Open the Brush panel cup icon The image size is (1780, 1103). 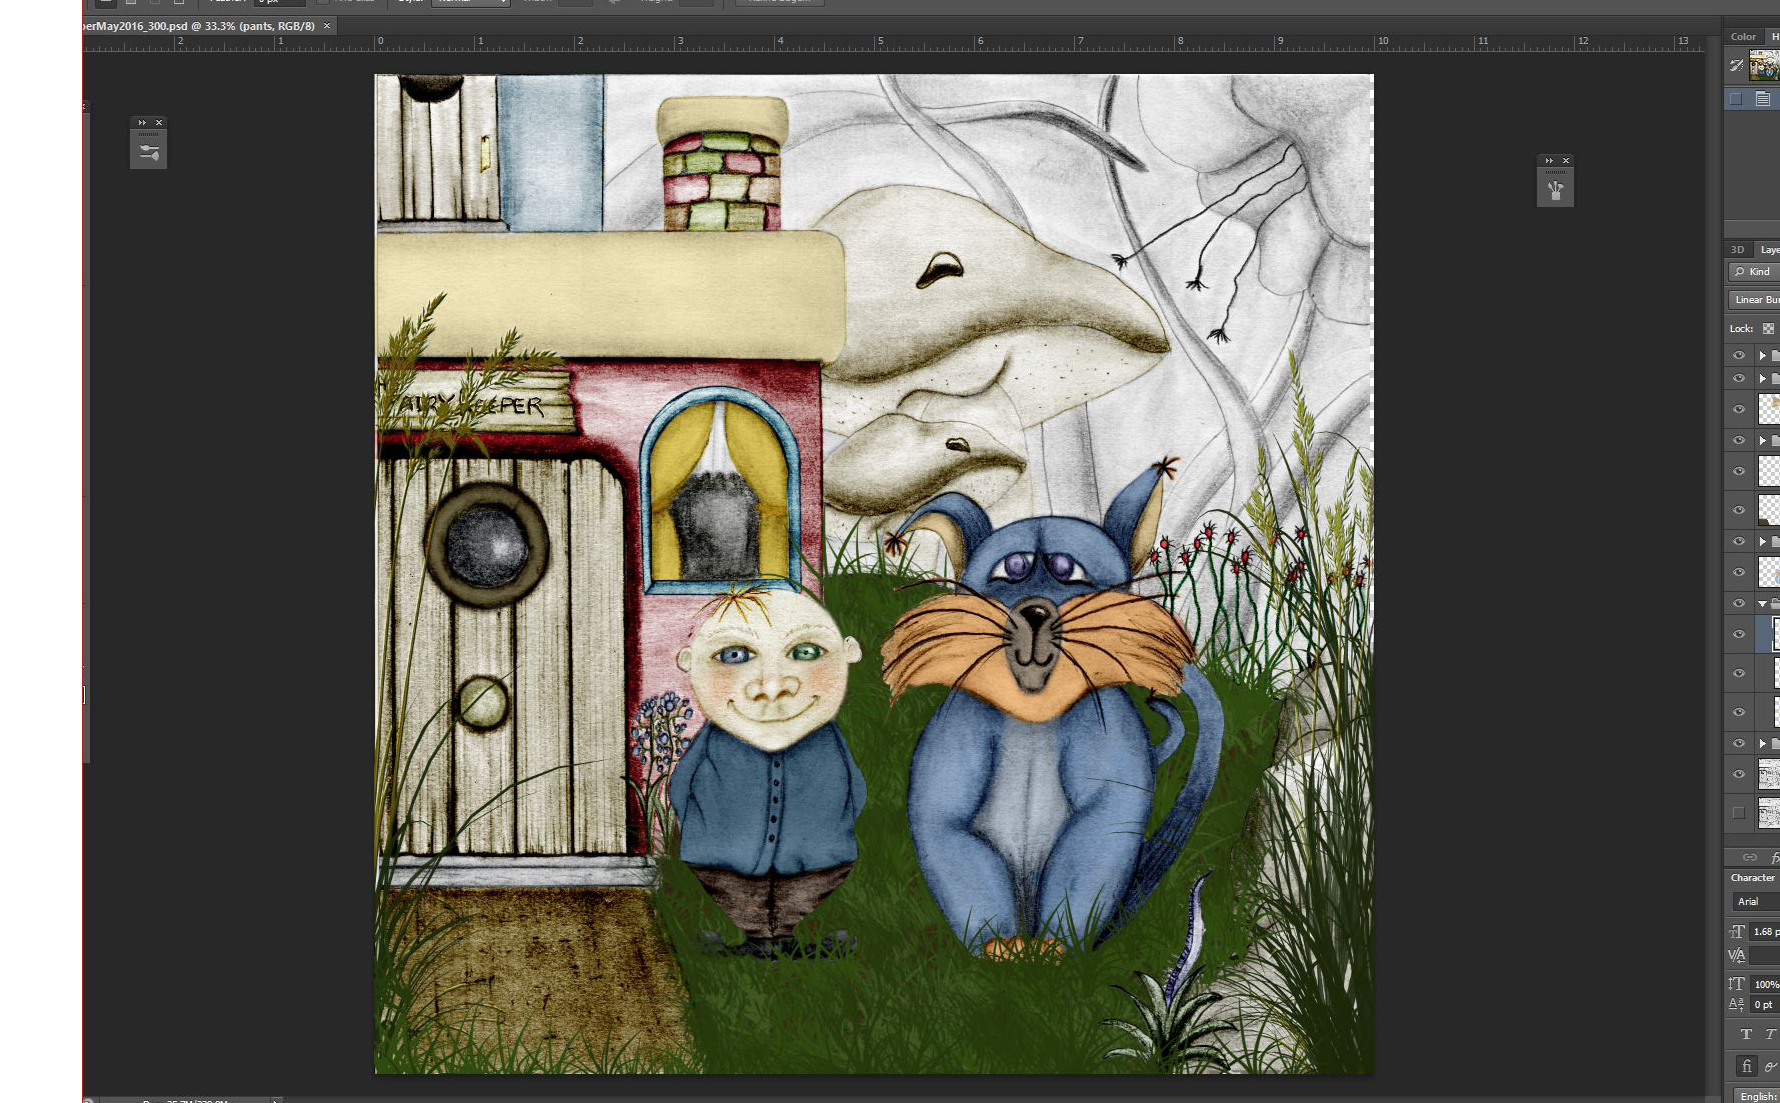click(1555, 190)
